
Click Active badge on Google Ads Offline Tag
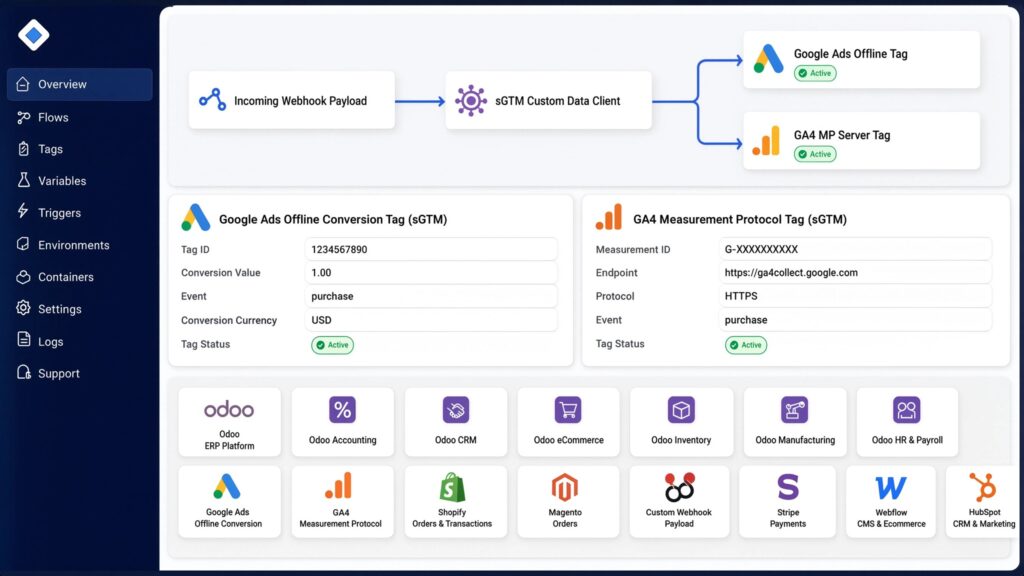tap(815, 73)
